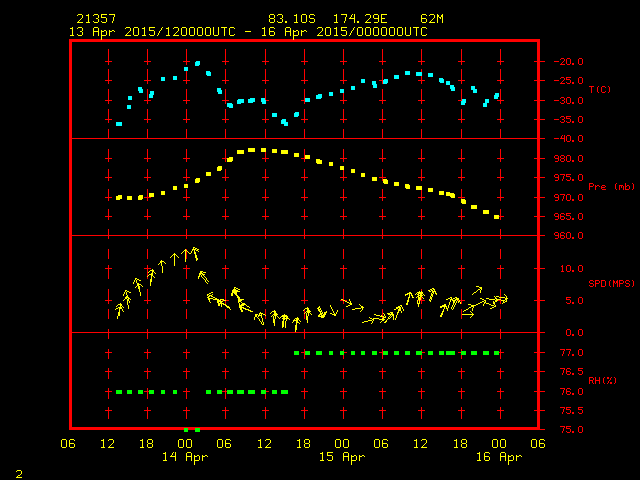640x480 pixels.
Task: Select the -30.0 temperature tick label
Action: tap(569, 100)
